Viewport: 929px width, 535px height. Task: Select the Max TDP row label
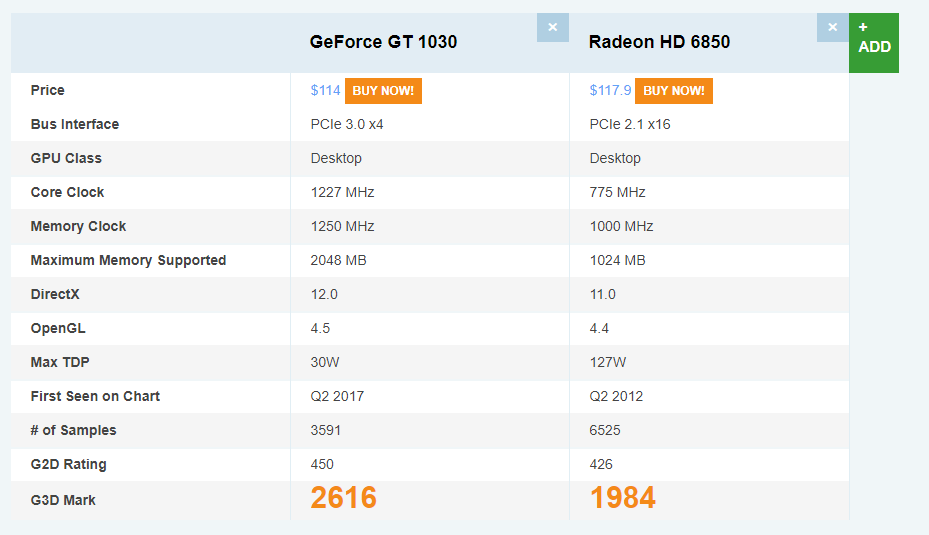tap(60, 362)
